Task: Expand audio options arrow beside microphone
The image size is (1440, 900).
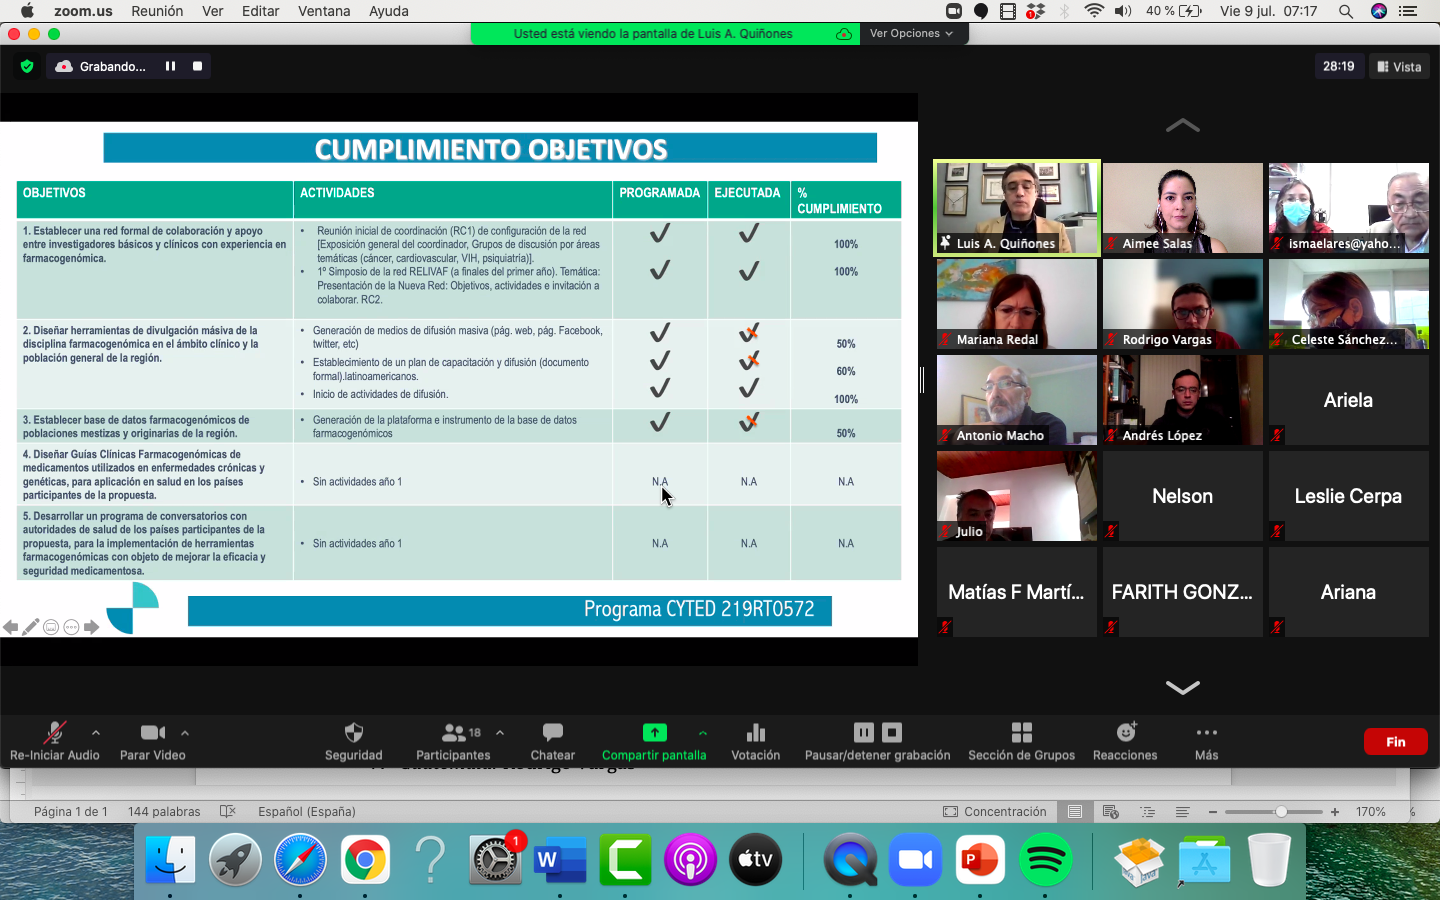Action: [x=96, y=732]
